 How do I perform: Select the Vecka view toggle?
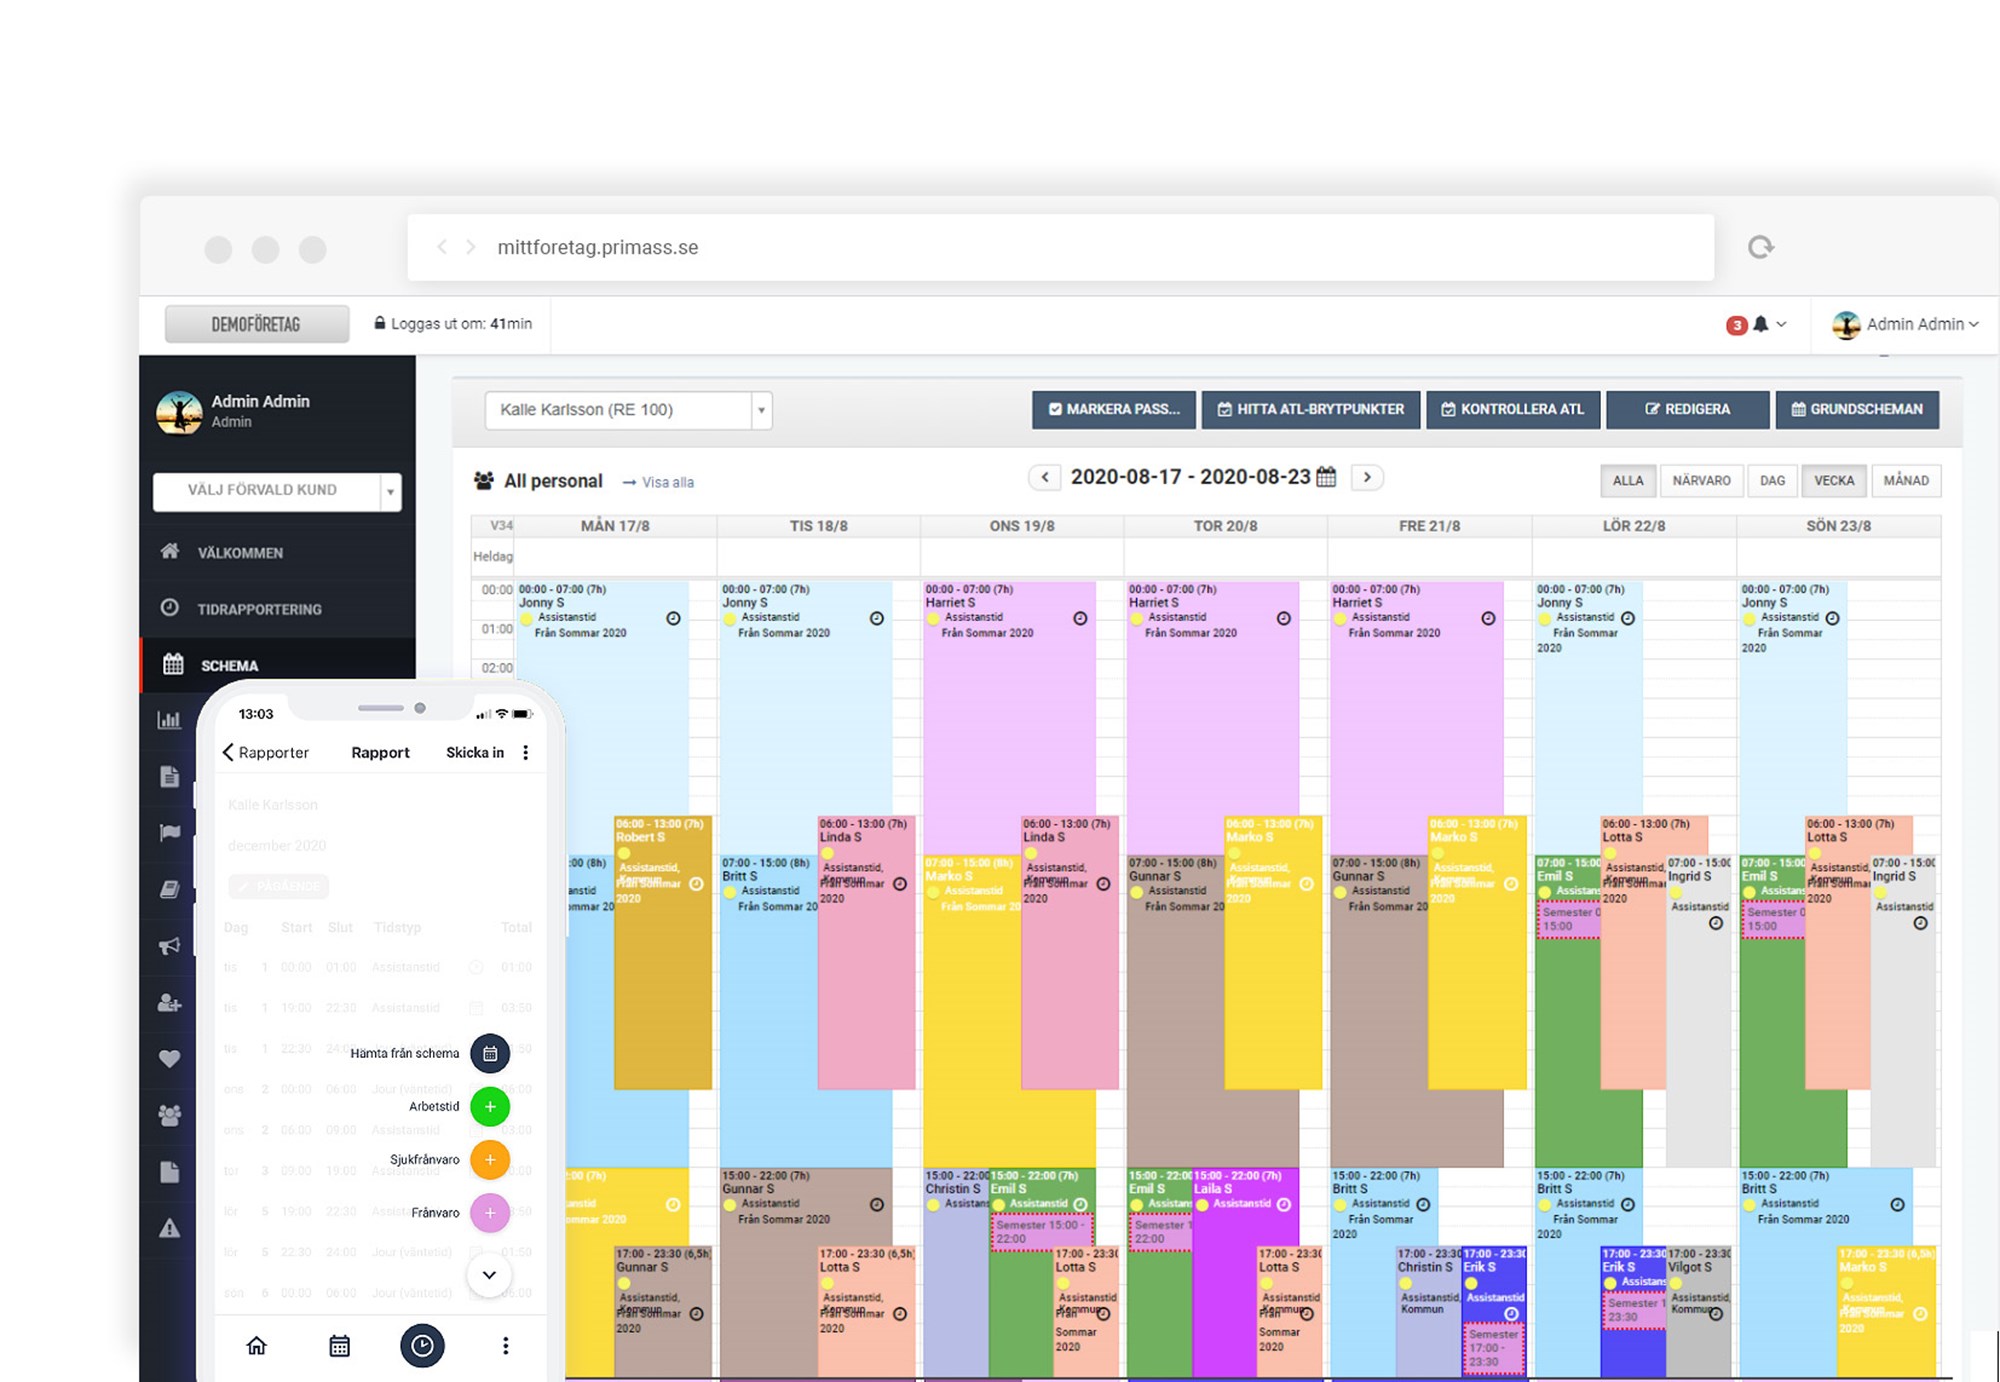(1833, 481)
